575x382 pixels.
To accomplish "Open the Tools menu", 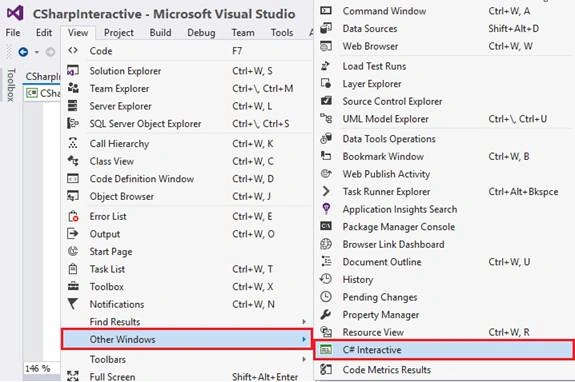I will pos(282,33).
